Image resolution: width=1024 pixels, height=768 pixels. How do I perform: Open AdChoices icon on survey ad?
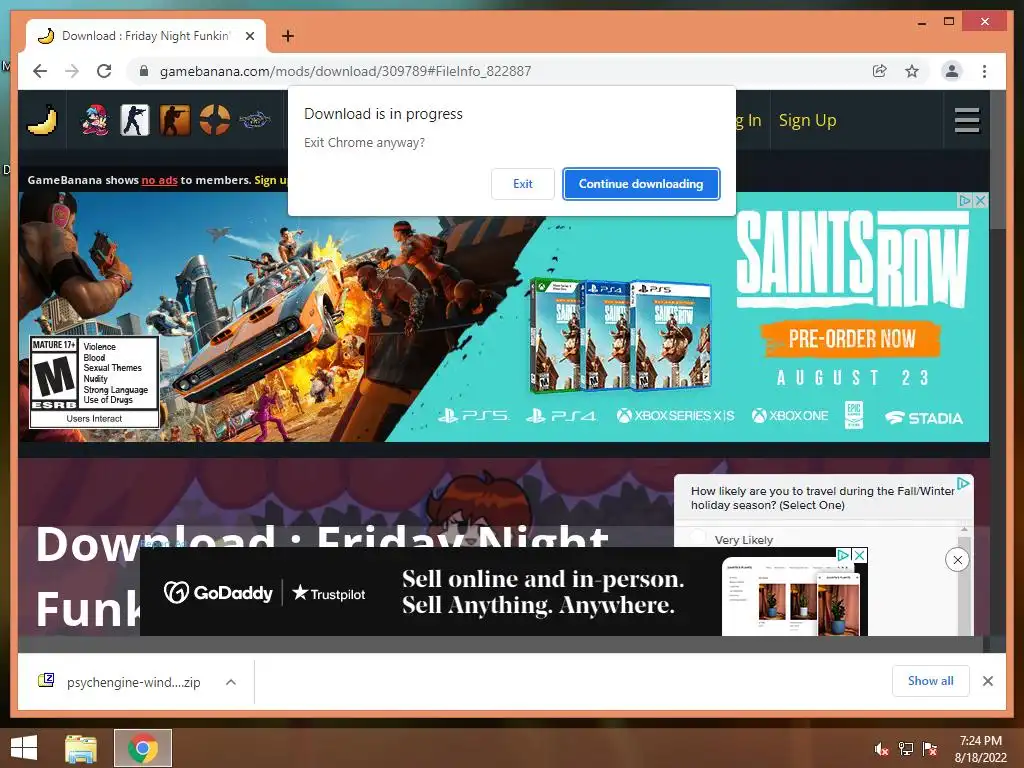[x=963, y=484]
